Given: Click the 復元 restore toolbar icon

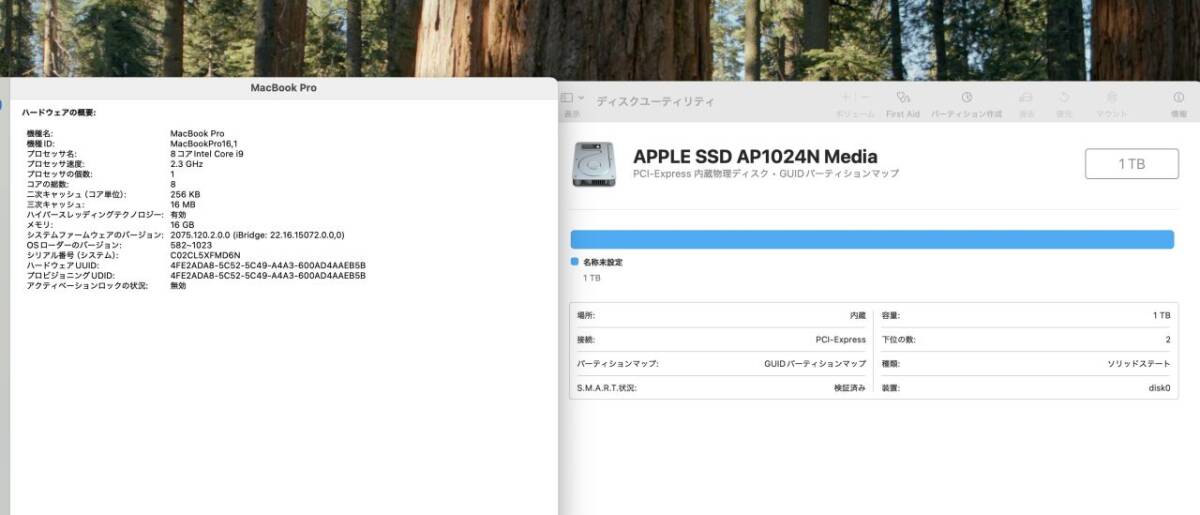Looking at the screenshot, I should (1064, 98).
